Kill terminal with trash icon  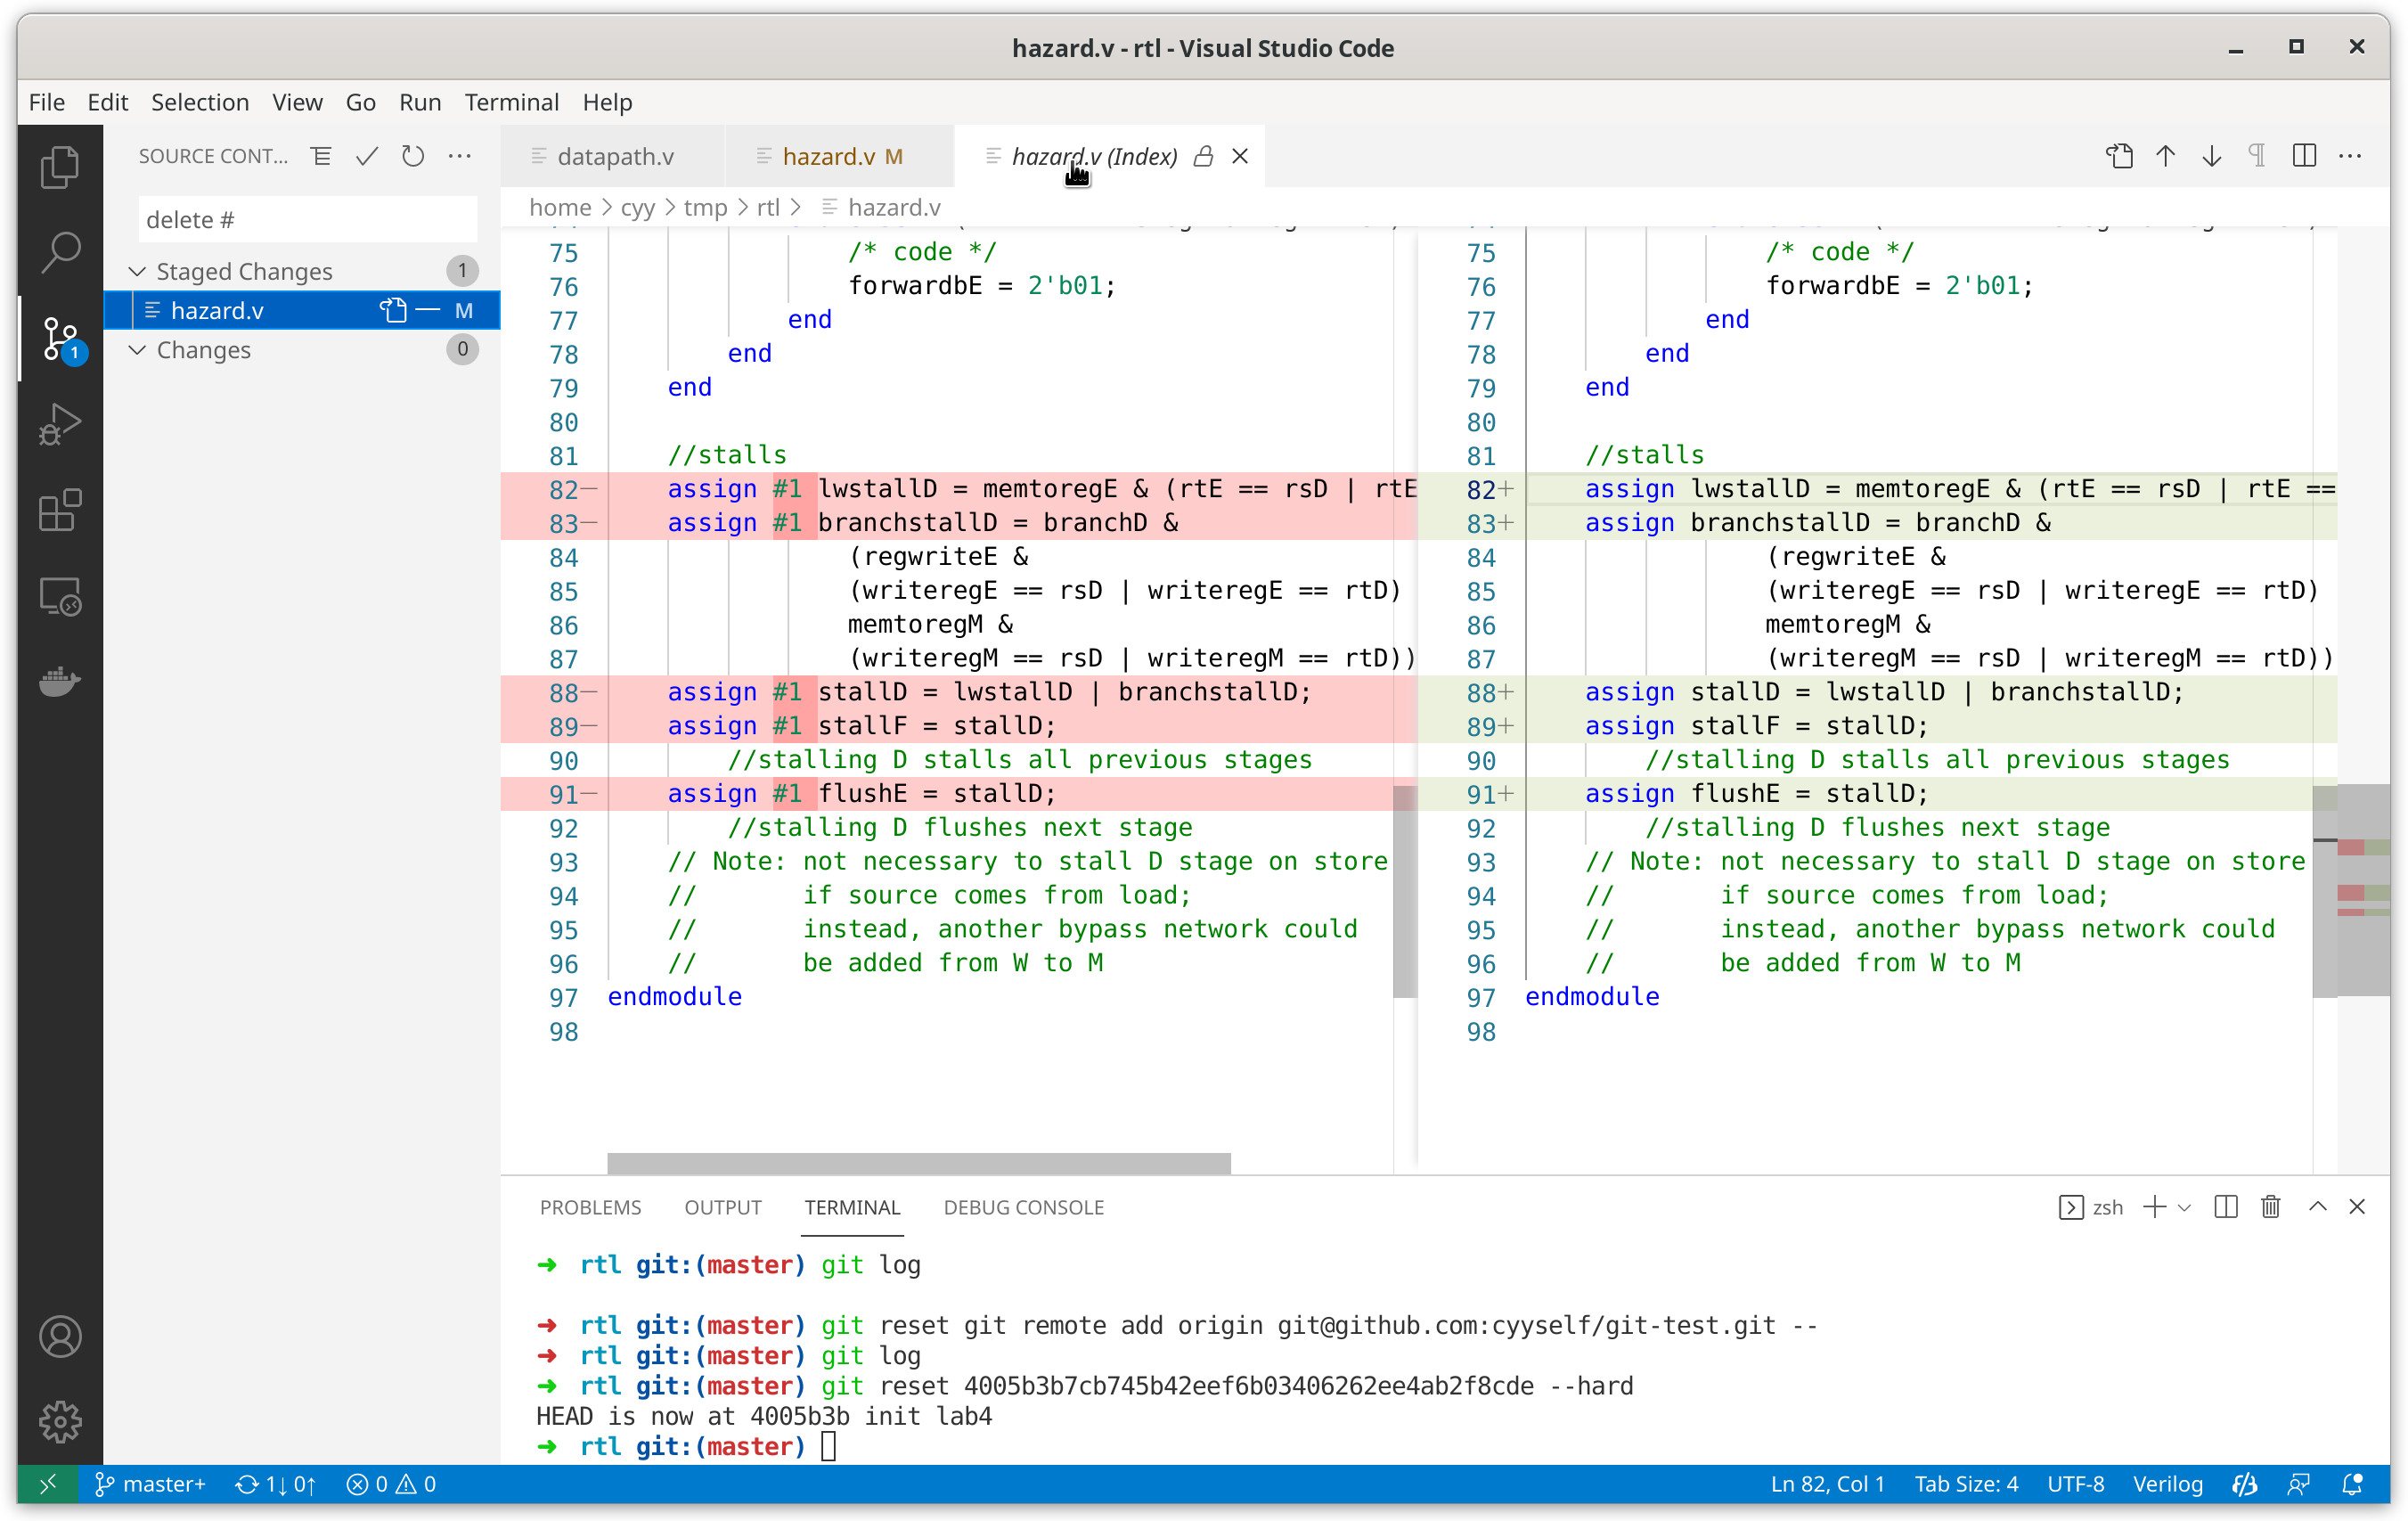pyautogui.click(x=2271, y=1207)
